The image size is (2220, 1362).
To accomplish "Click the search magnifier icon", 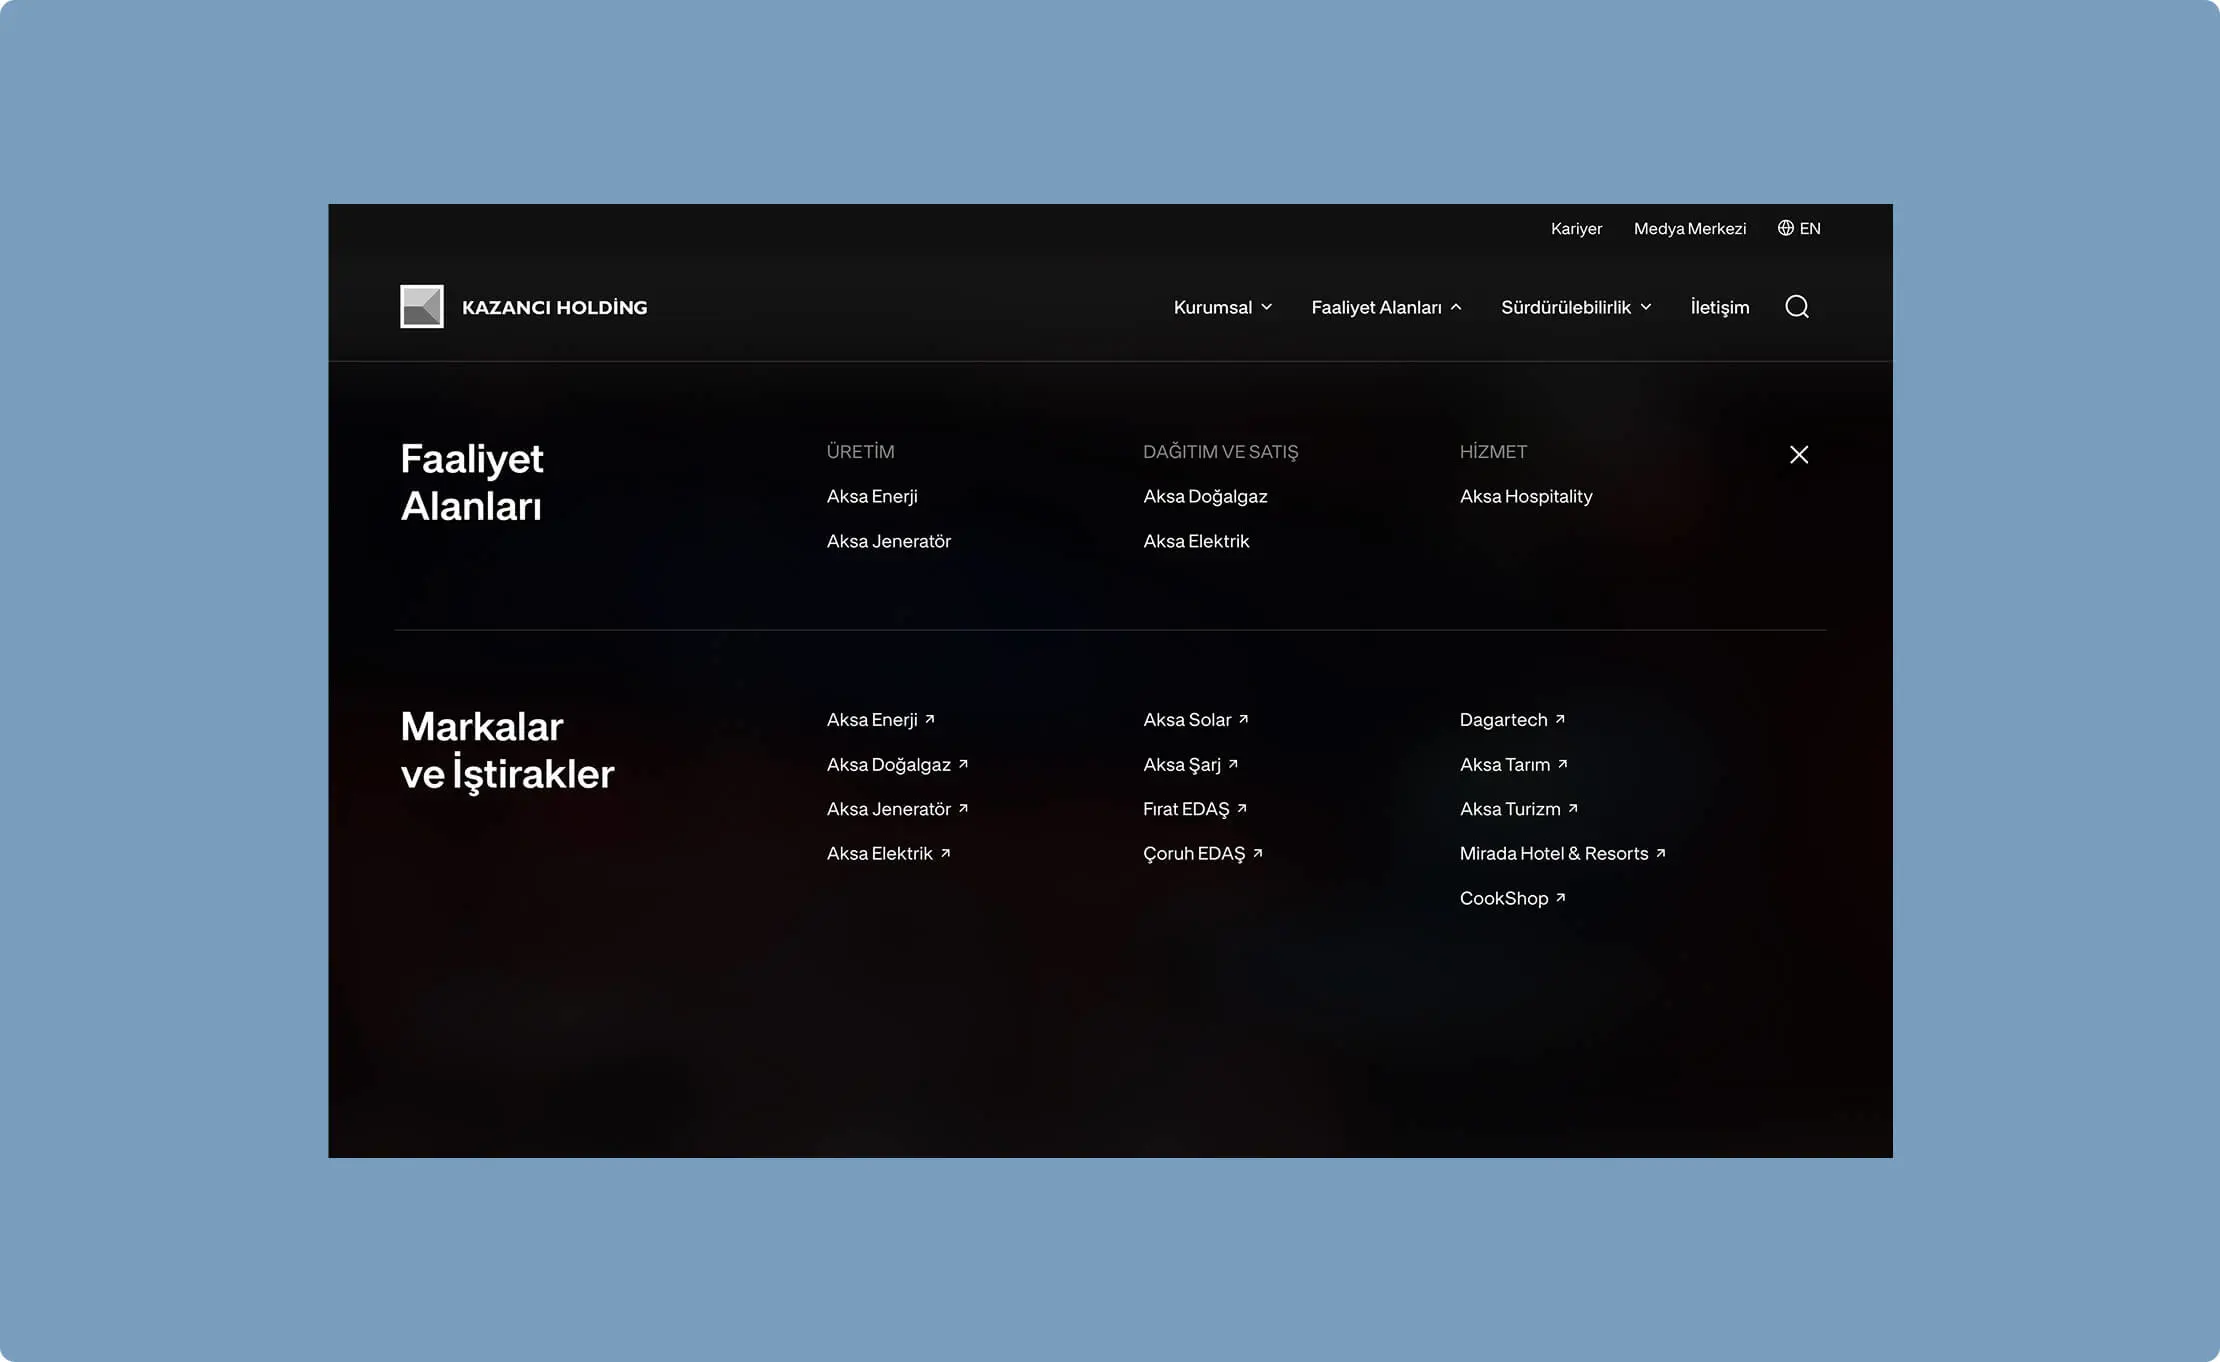I will [1796, 307].
